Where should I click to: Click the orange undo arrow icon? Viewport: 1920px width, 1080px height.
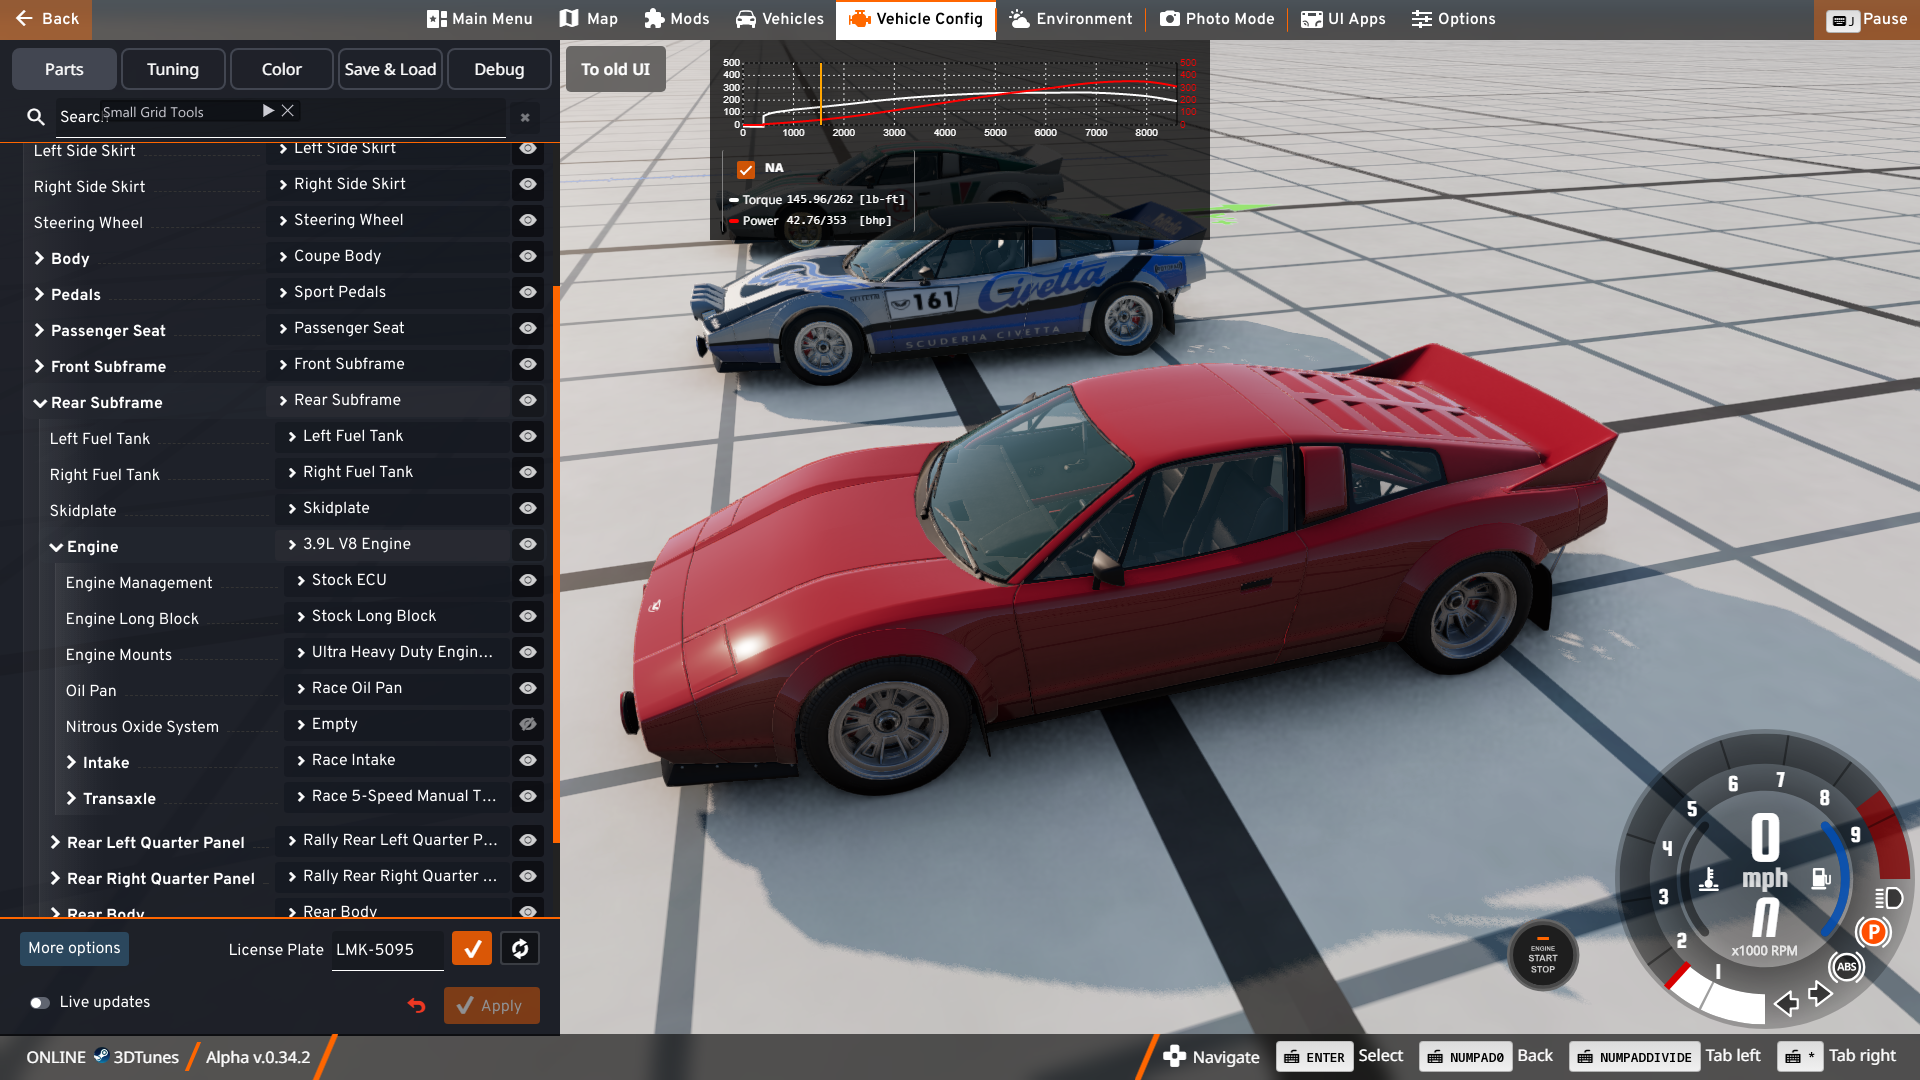(417, 1005)
